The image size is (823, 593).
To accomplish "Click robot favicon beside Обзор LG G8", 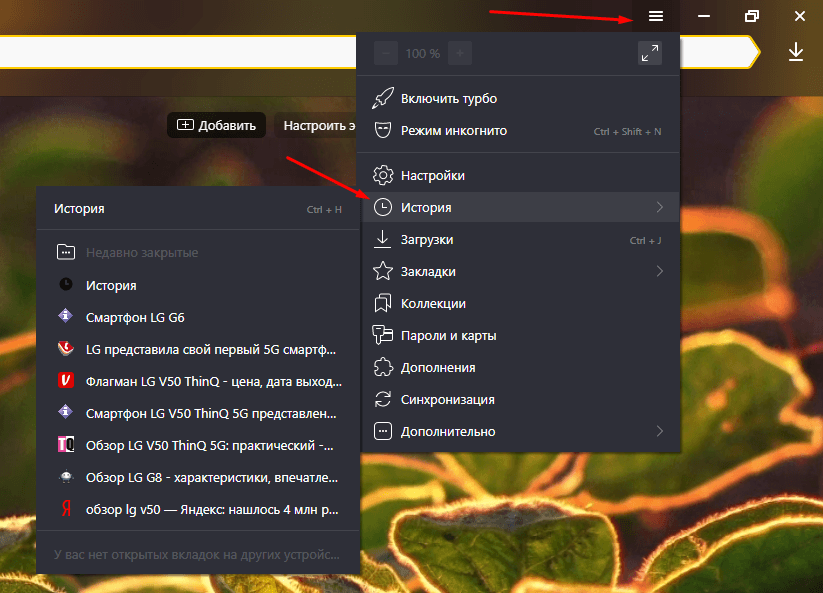I will (x=66, y=476).
